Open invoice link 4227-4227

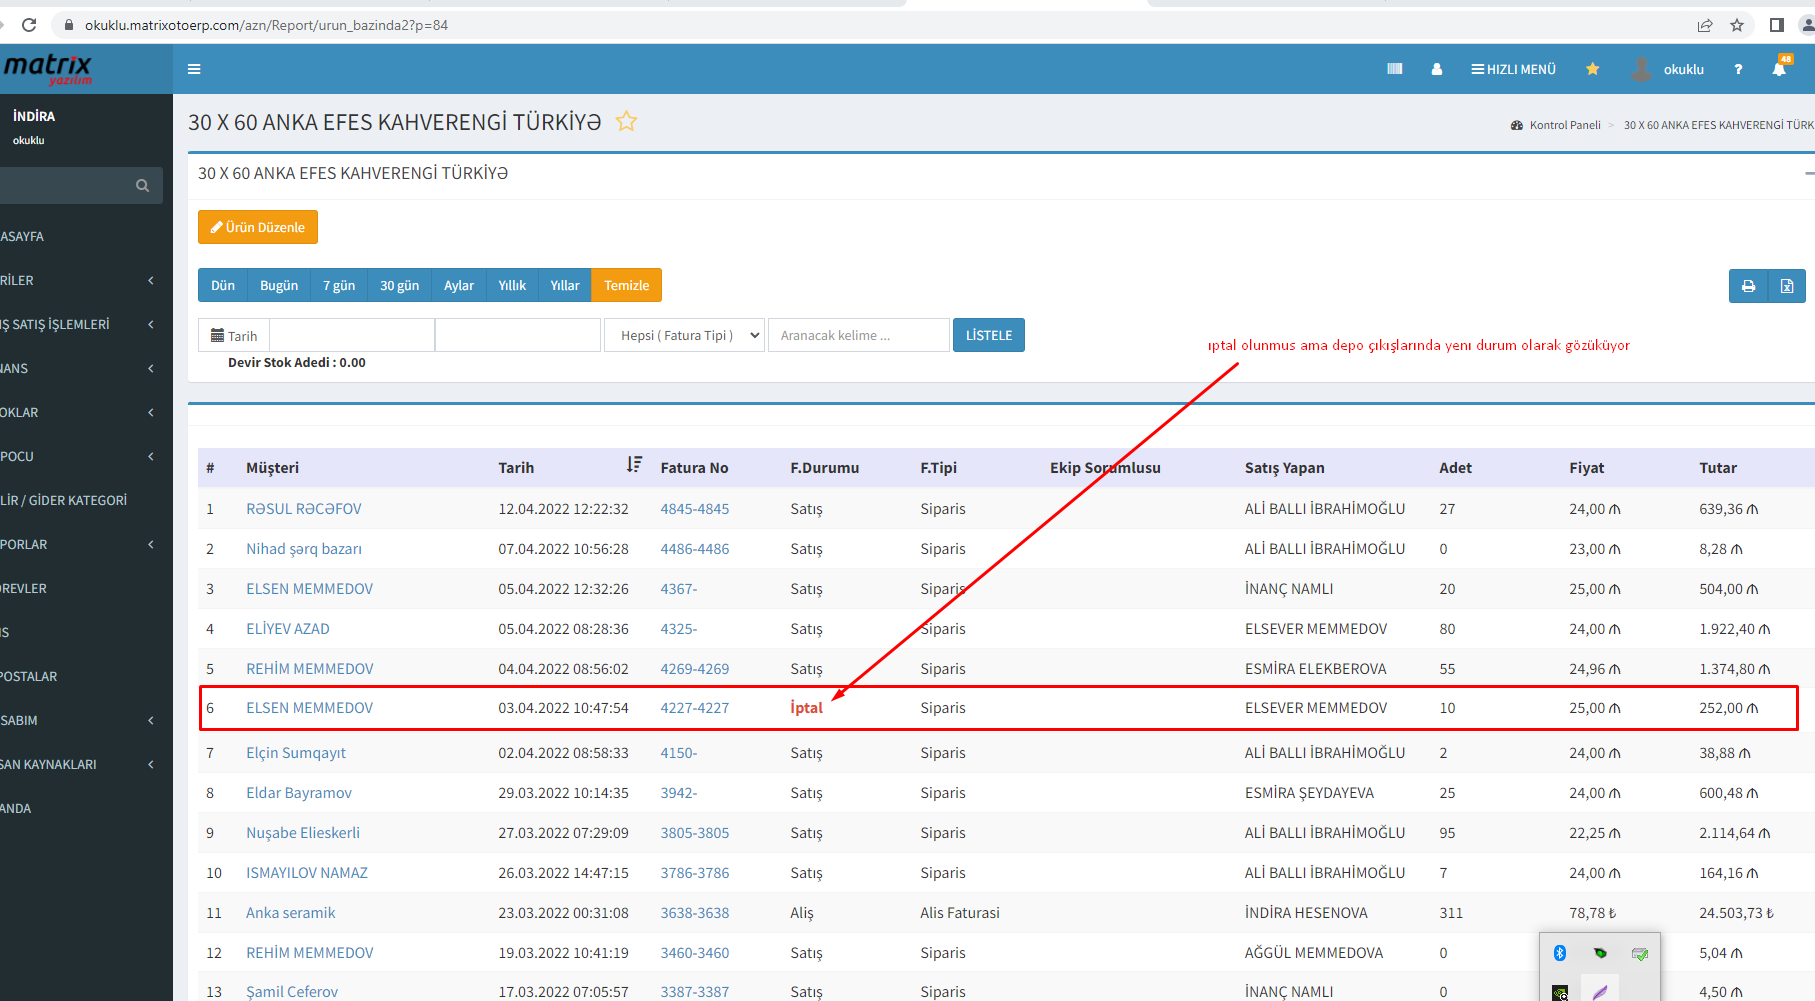(x=694, y=708)
